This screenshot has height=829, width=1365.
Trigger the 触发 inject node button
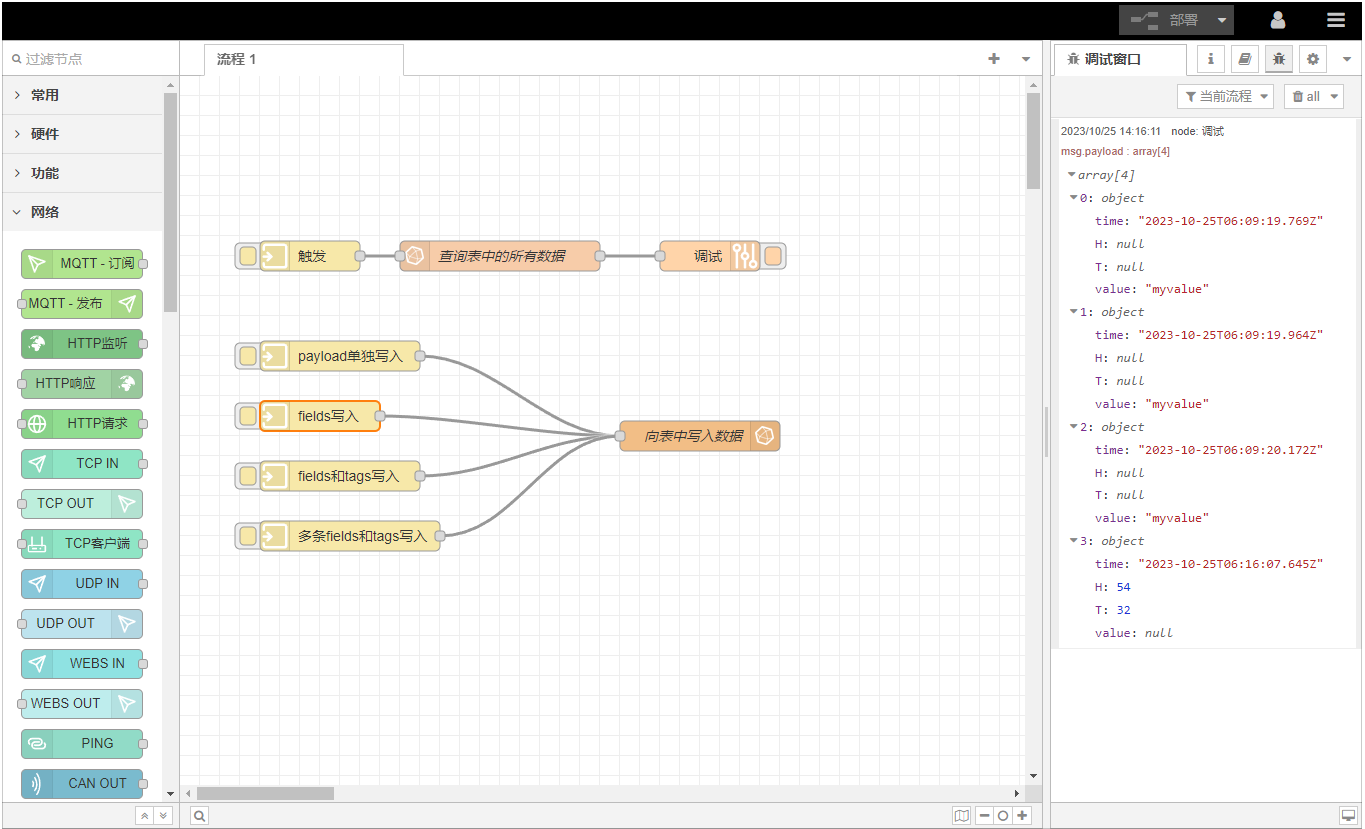247,256
